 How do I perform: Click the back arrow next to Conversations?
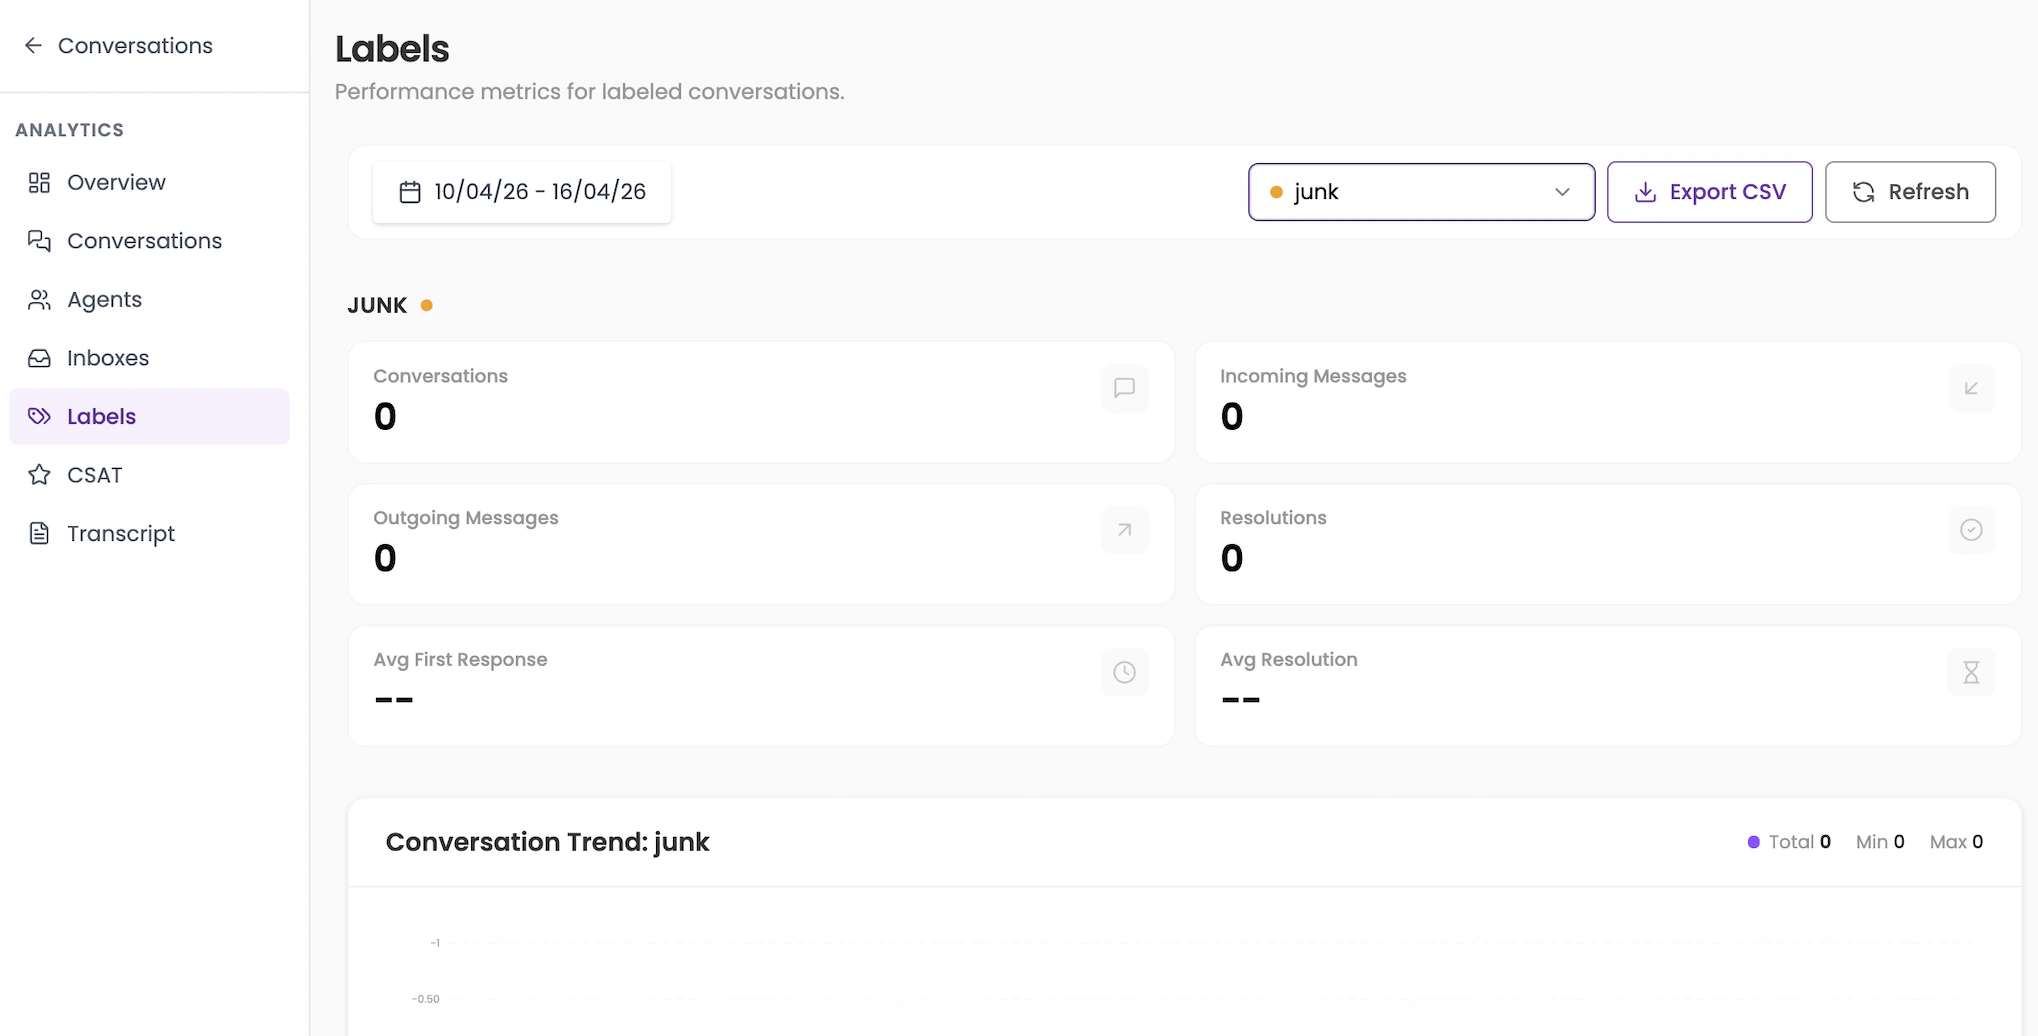pyautogui.click(x=33, y=45)
